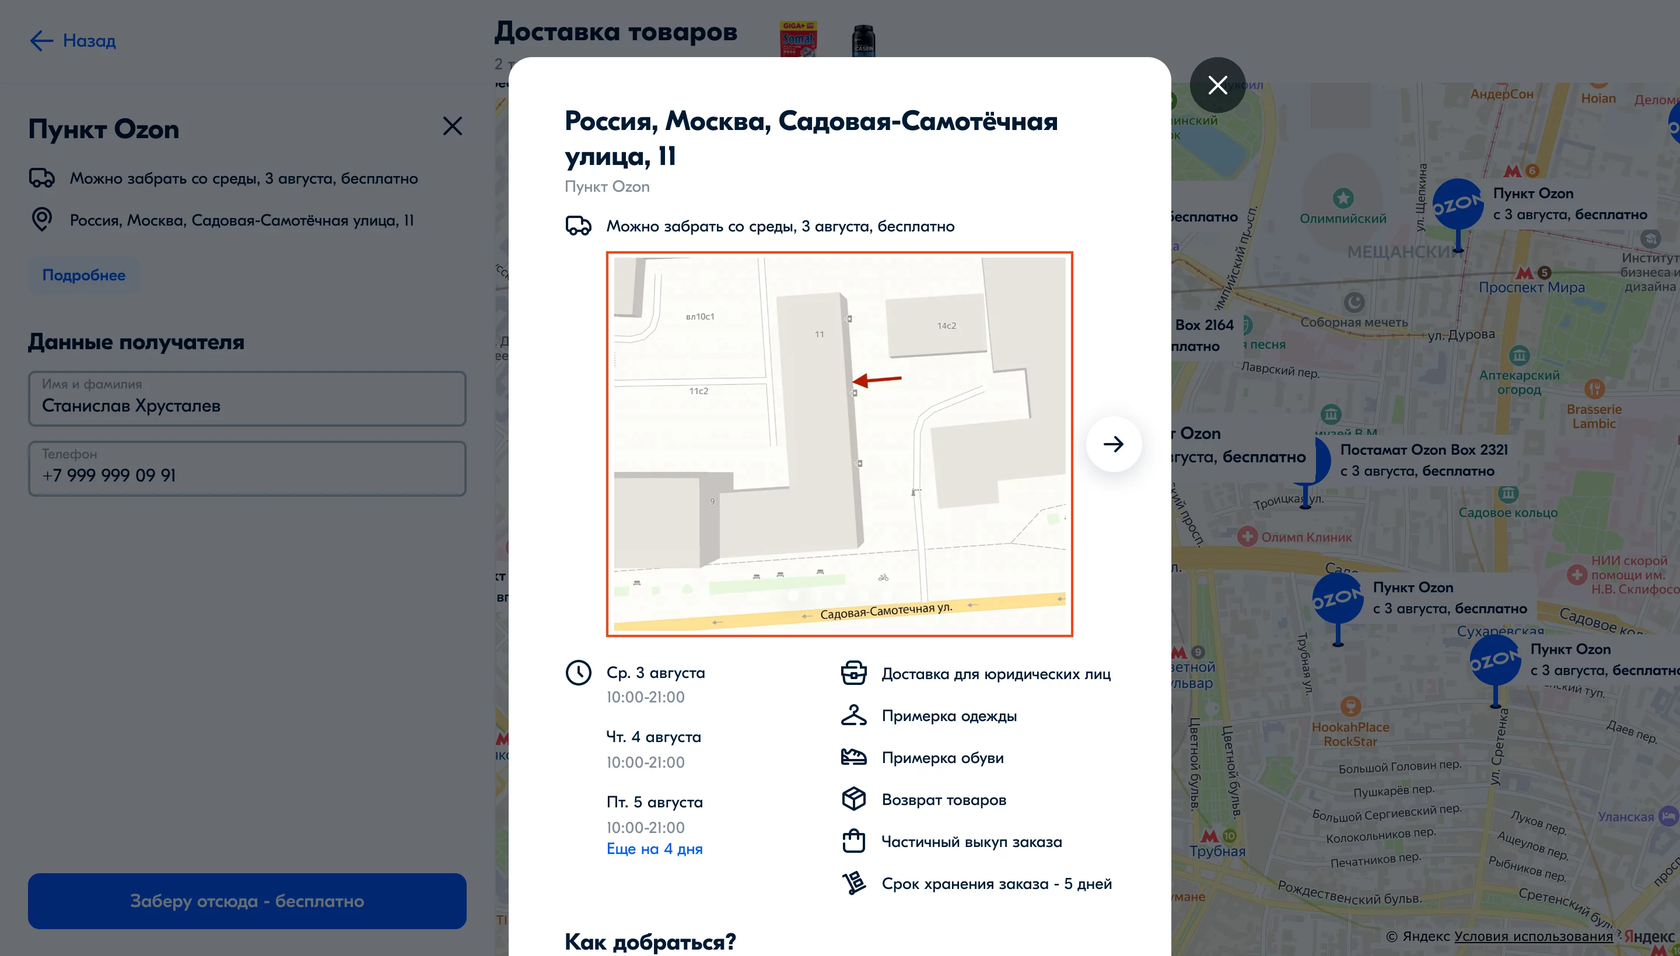Click the shoe icon for Примерка обуви

tap(853, 757)
